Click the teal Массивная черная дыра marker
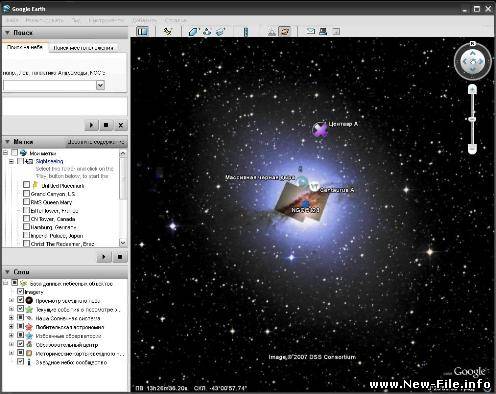Image resolution: width=496 pixels, height=394 pixels. tap(302, 182)
